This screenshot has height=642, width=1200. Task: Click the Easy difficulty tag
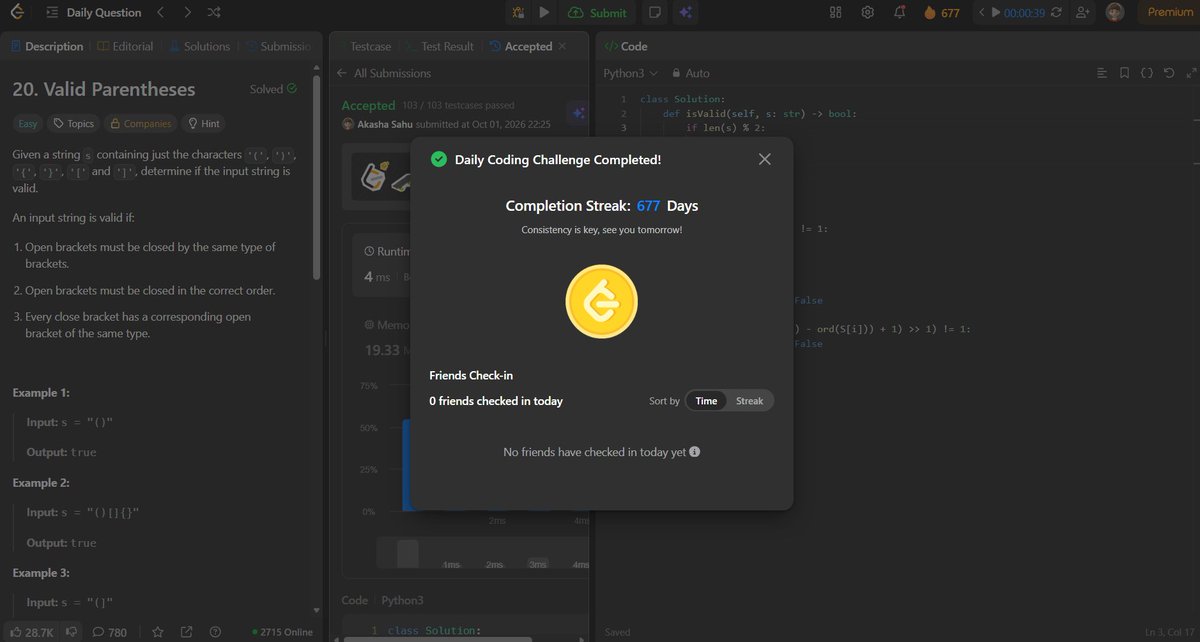pyautogui.click(x=28, y=124)
